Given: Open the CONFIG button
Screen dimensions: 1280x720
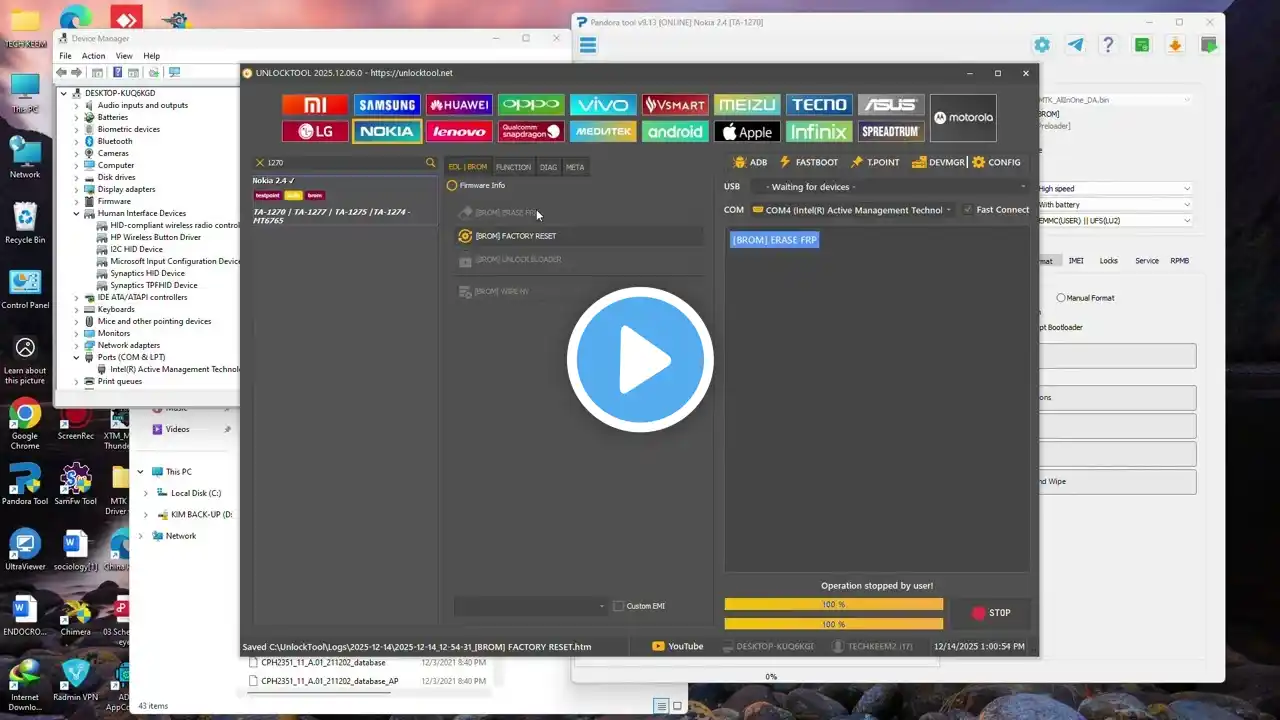Looking at the screenshot, I should click(x=996, y=162).
